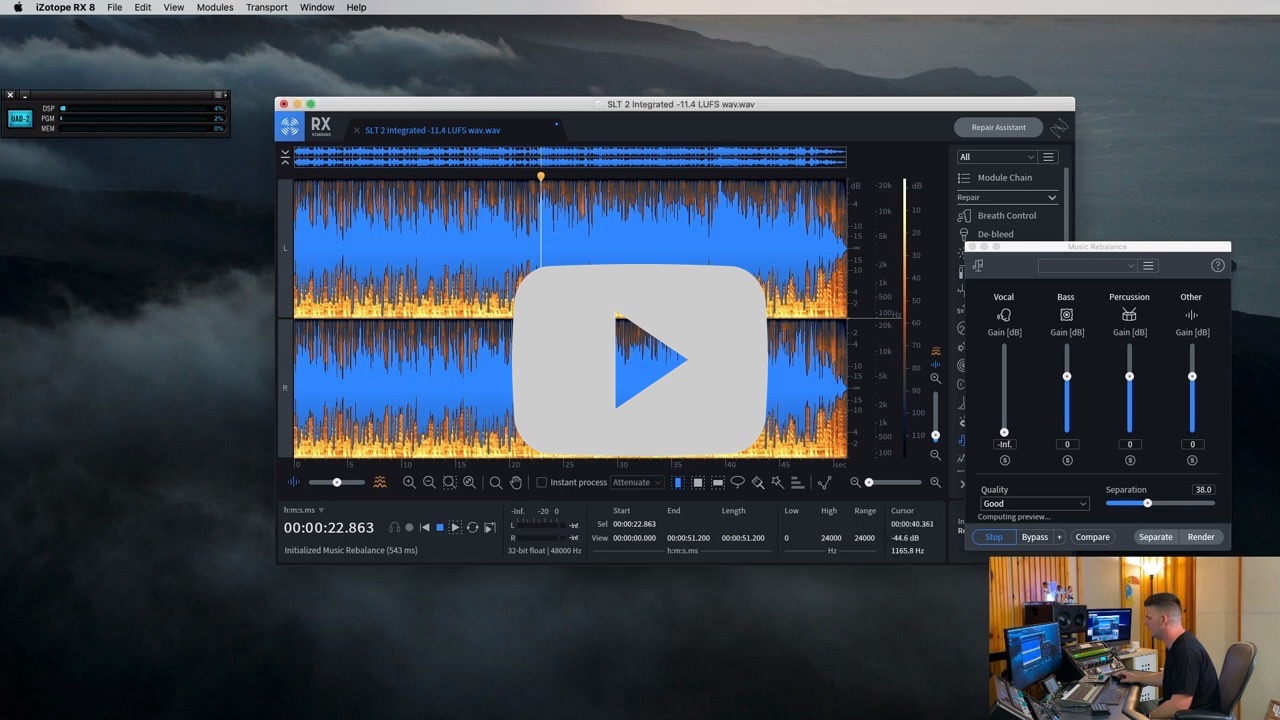Click the Separation value field 38.0

coord(1203,490)
